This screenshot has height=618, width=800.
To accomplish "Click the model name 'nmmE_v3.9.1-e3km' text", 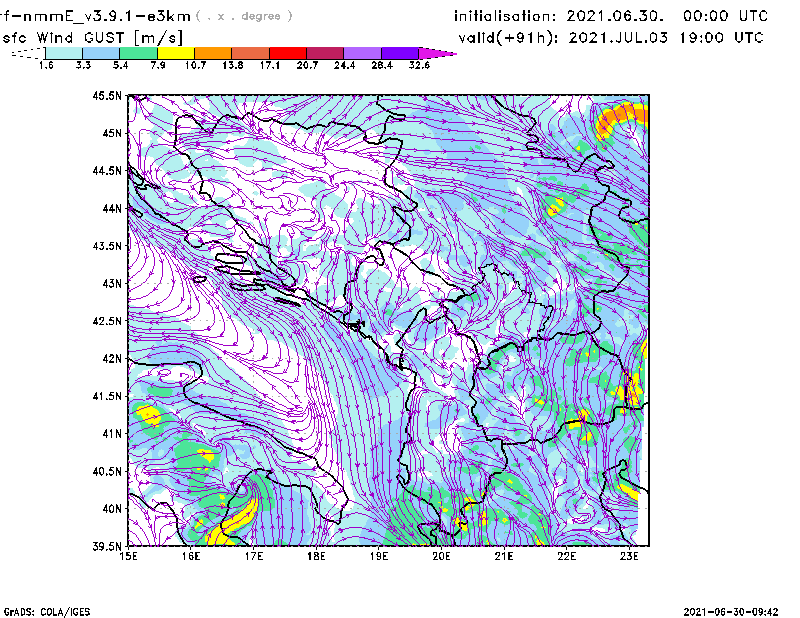I will click(x=107, y=16).
